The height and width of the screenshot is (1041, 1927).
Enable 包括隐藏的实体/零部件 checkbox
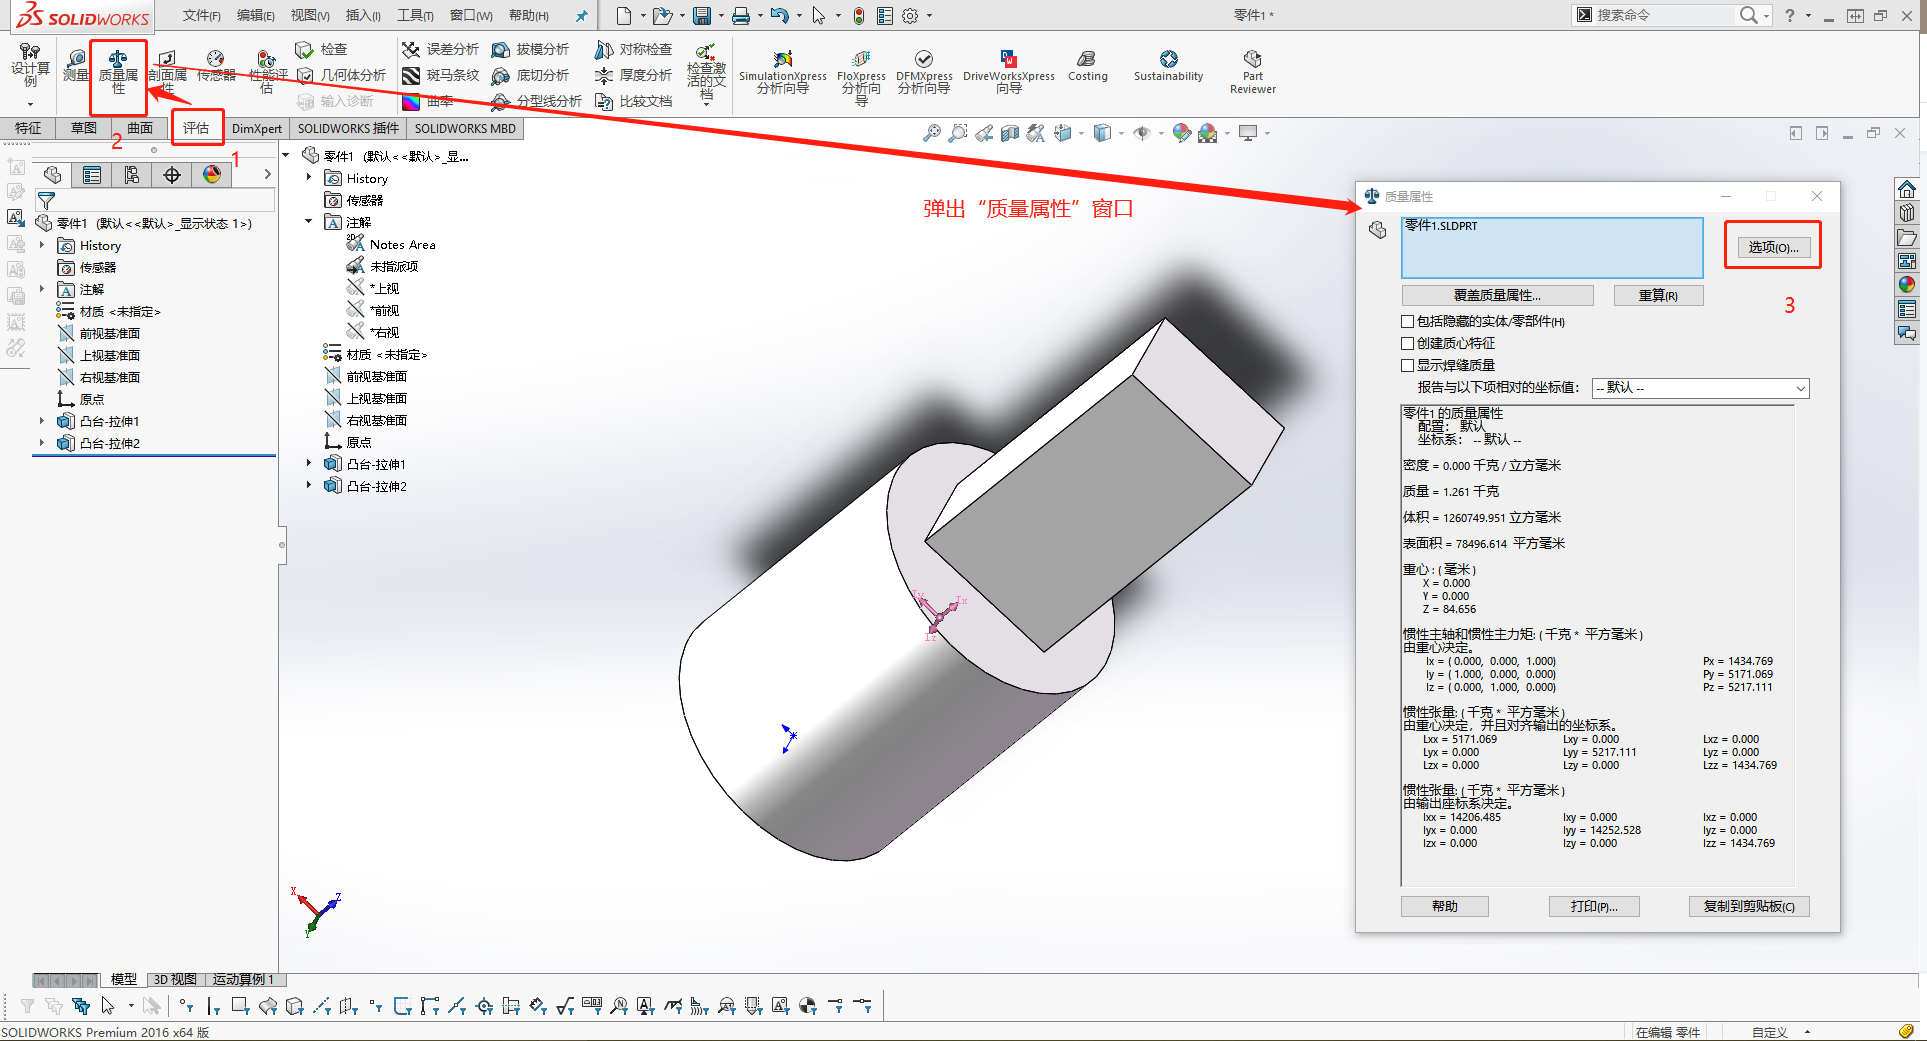coord(1407,321)
